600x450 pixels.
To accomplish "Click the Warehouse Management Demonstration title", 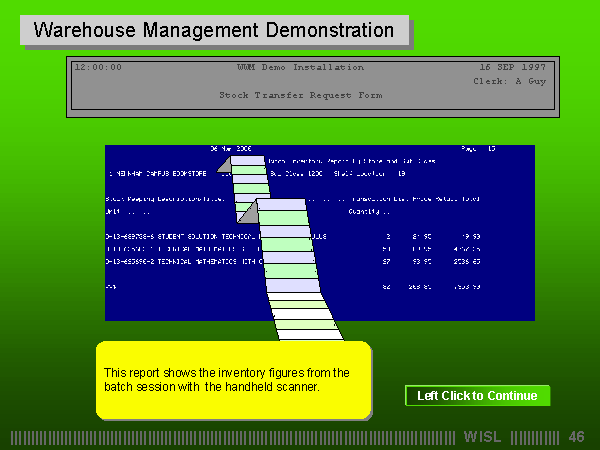I will tap(214, 30).
